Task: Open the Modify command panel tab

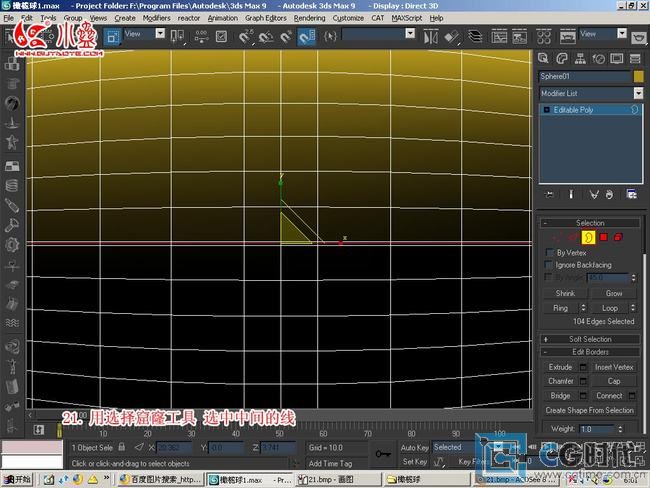Action: (x=562, y=59)
